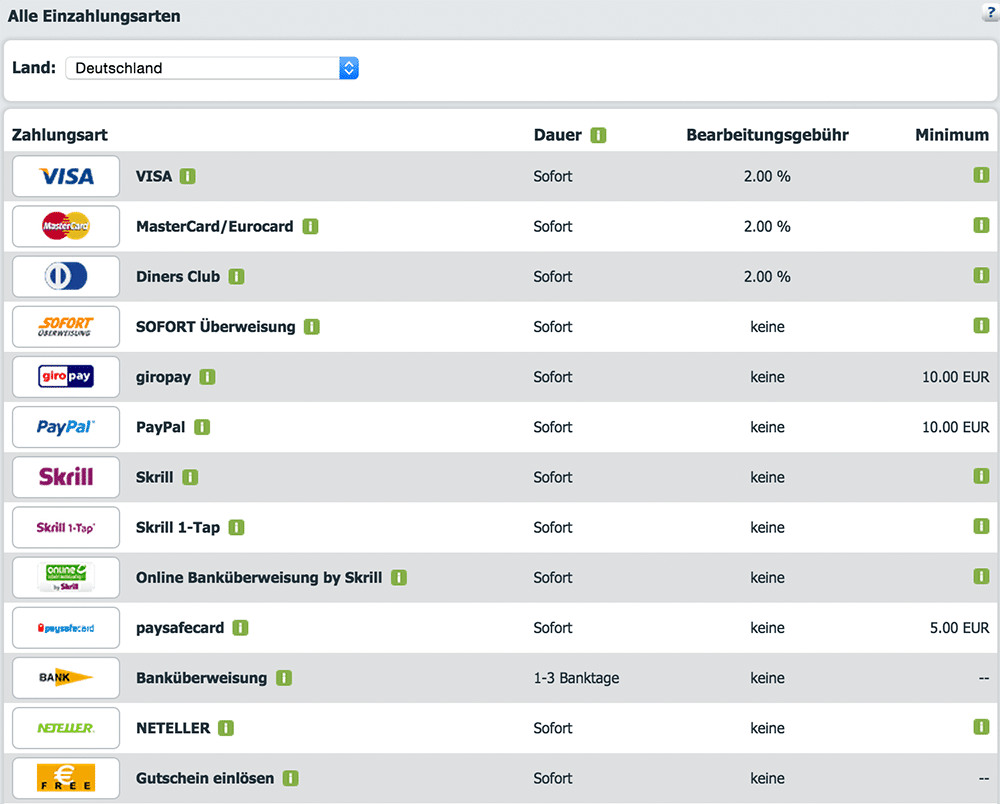1000x804 pixels.
Task: Click the 2.00 % fee in VISA row
Action: pos(767,176)
